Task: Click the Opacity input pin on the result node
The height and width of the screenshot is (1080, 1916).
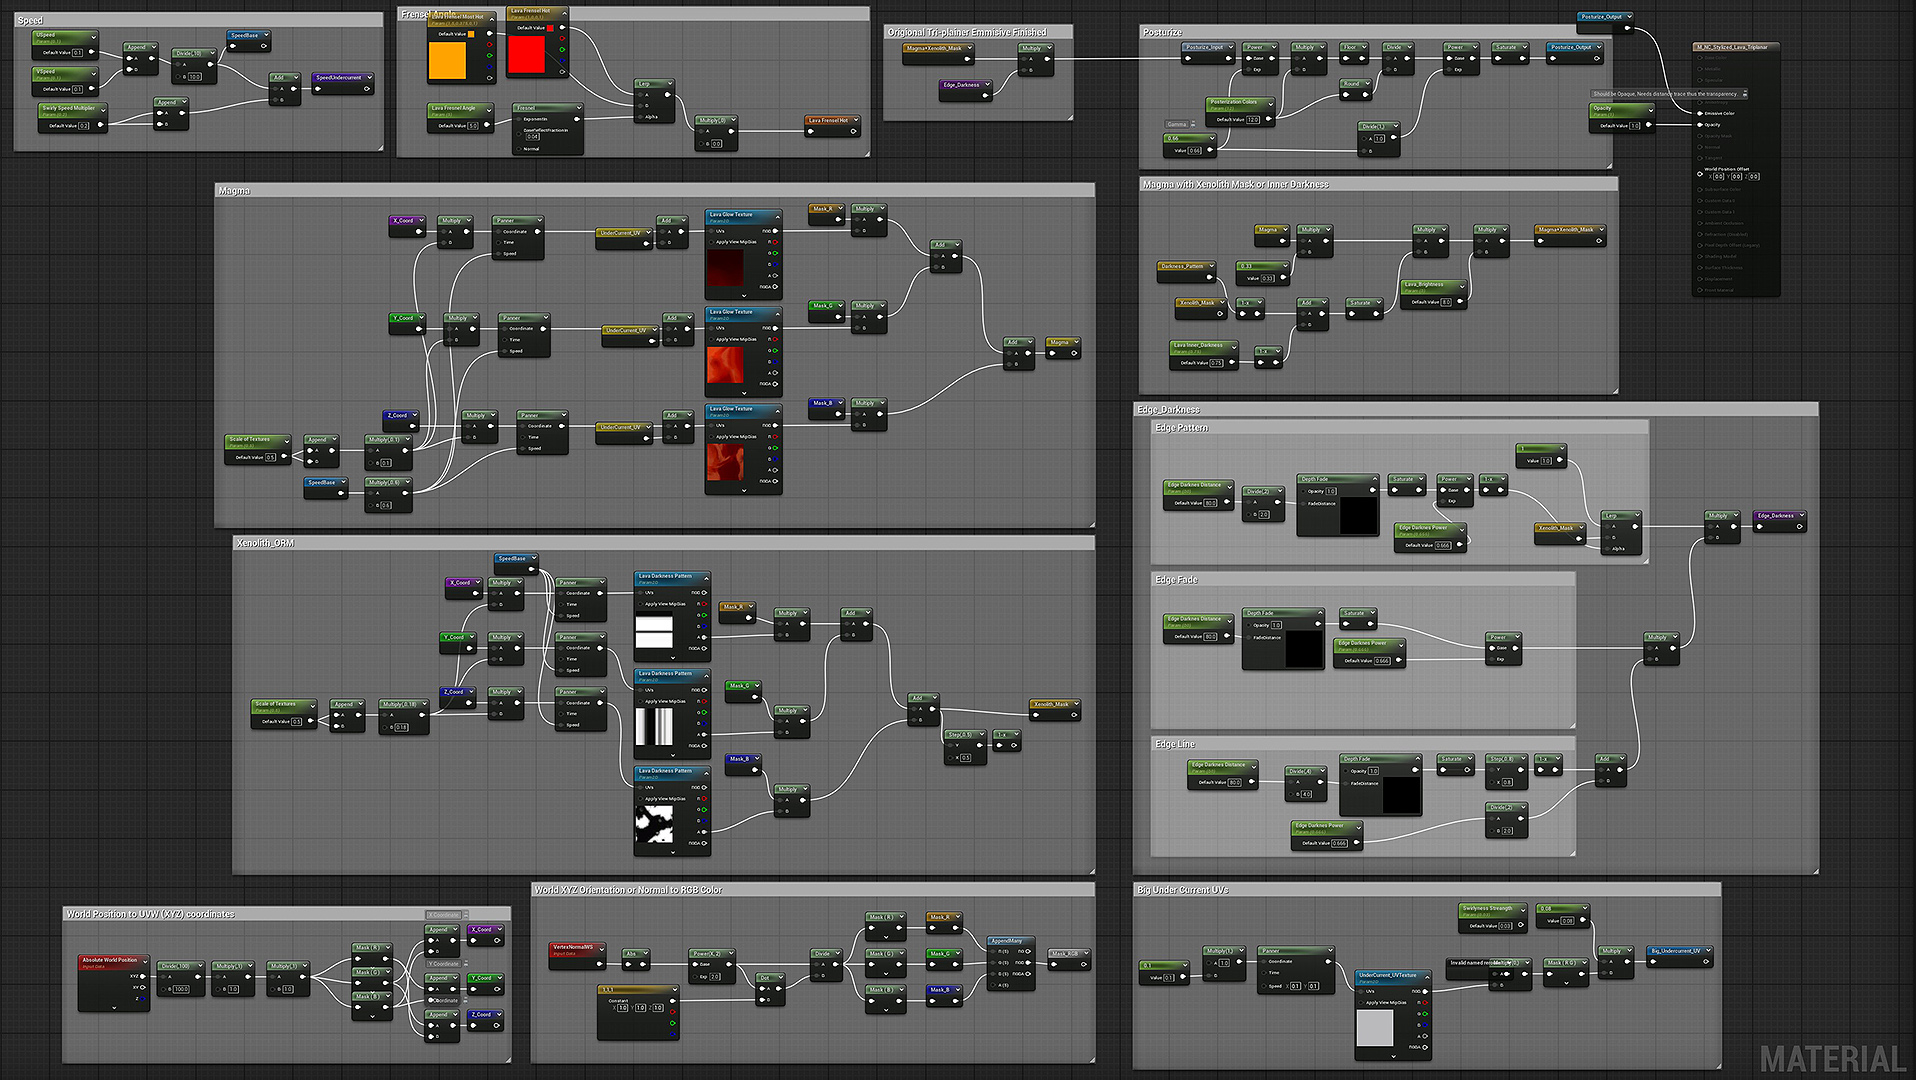Action: tap(1700, 125)
